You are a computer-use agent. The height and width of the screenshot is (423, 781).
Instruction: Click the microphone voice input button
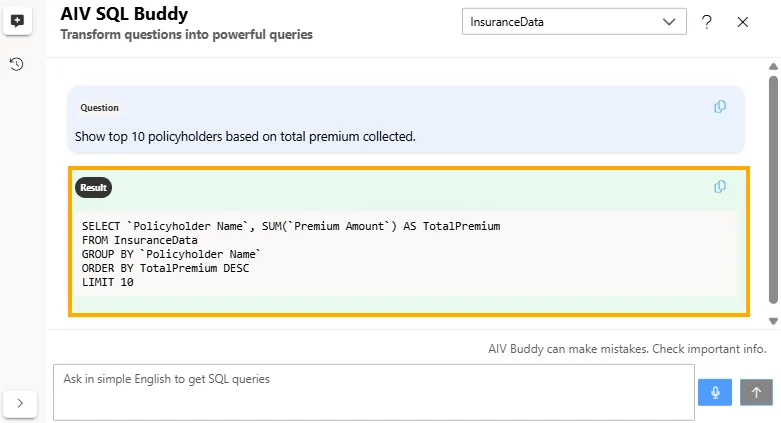pos(715,392)
